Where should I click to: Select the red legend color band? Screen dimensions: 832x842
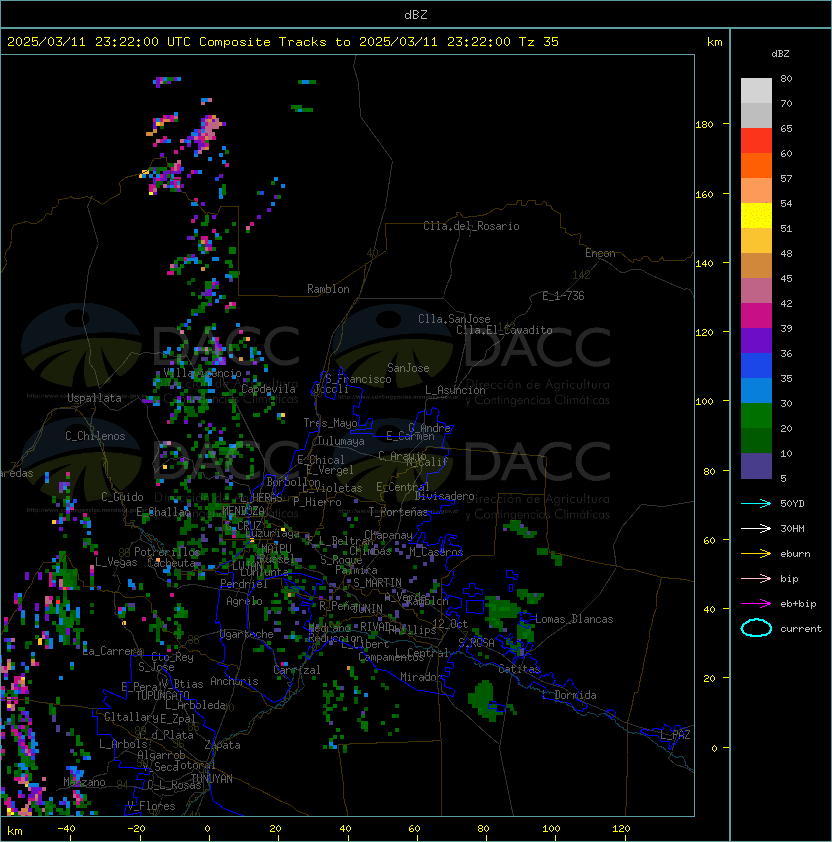point(756,140)
